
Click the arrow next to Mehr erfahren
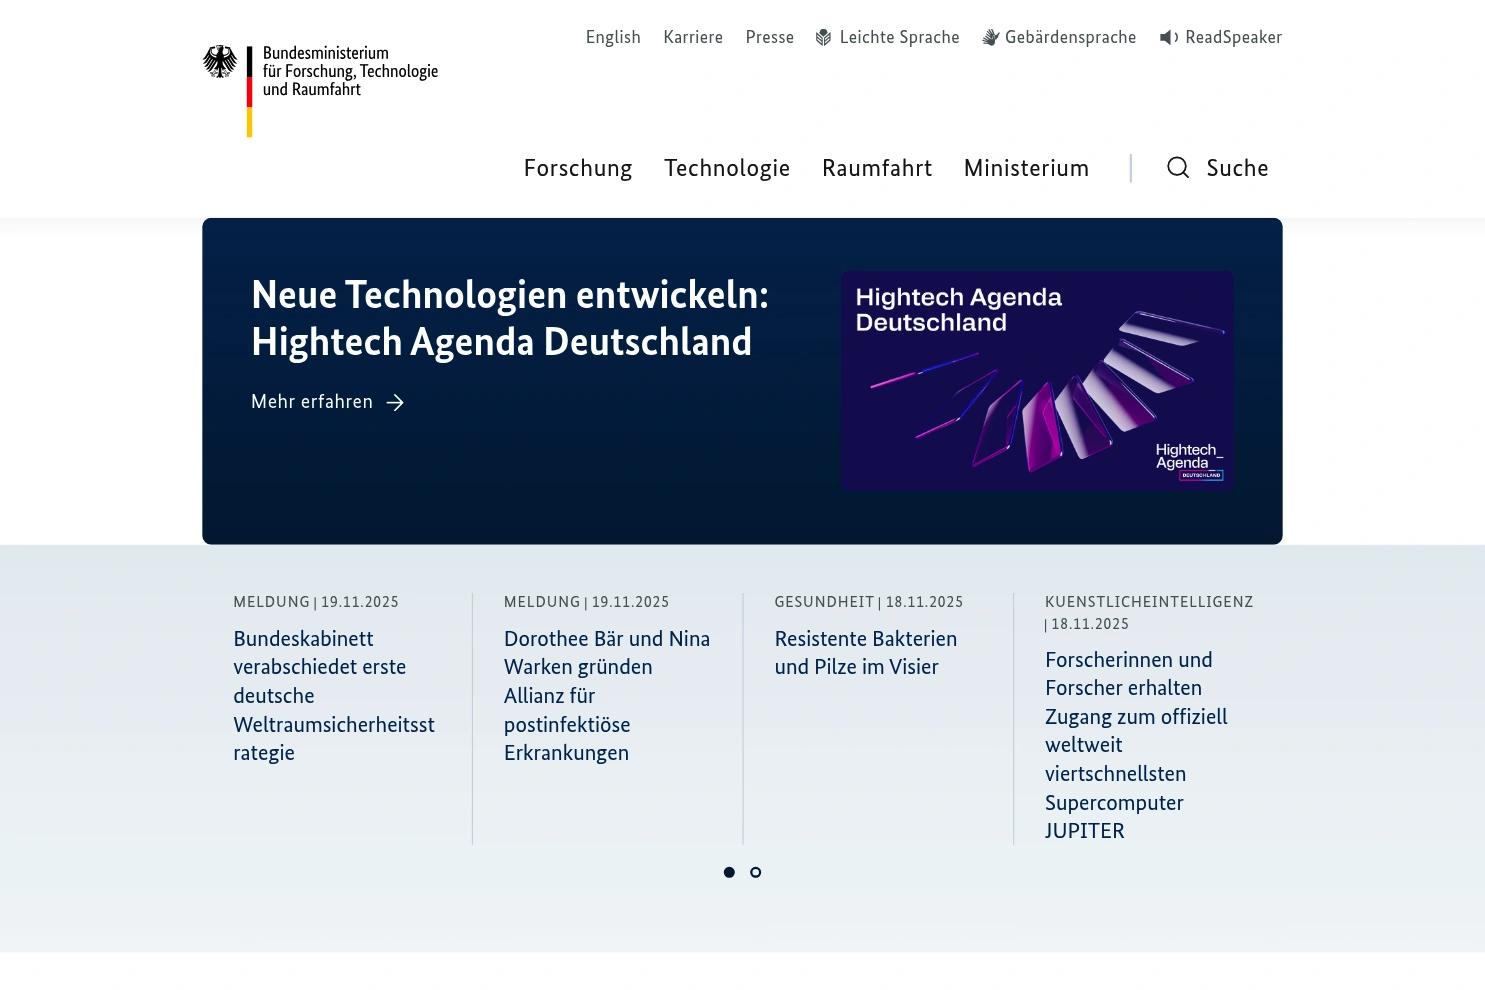[396, 402]
